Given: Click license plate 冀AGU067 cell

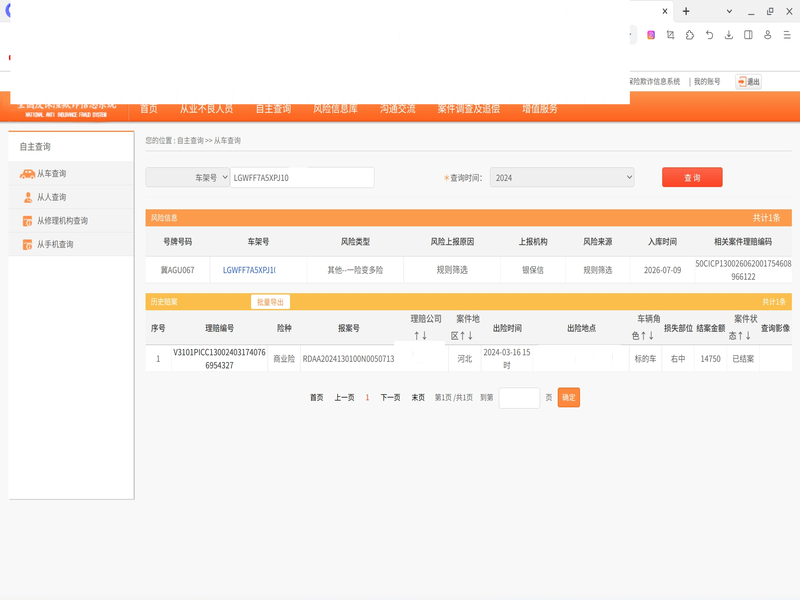Looking at the screenshot, I should click(x=178, y=270).
